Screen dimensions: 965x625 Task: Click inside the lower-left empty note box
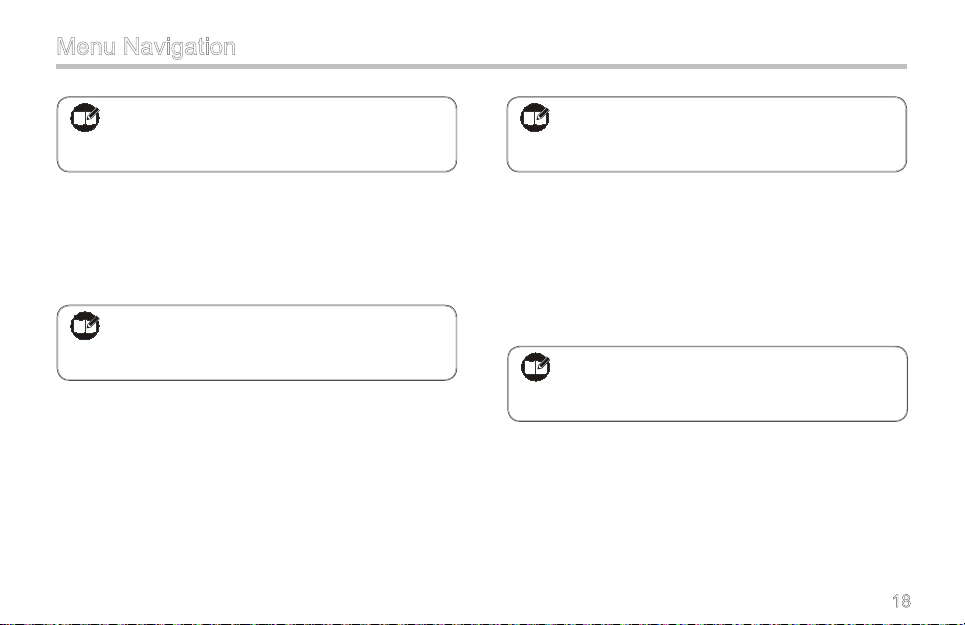(257, 343)
